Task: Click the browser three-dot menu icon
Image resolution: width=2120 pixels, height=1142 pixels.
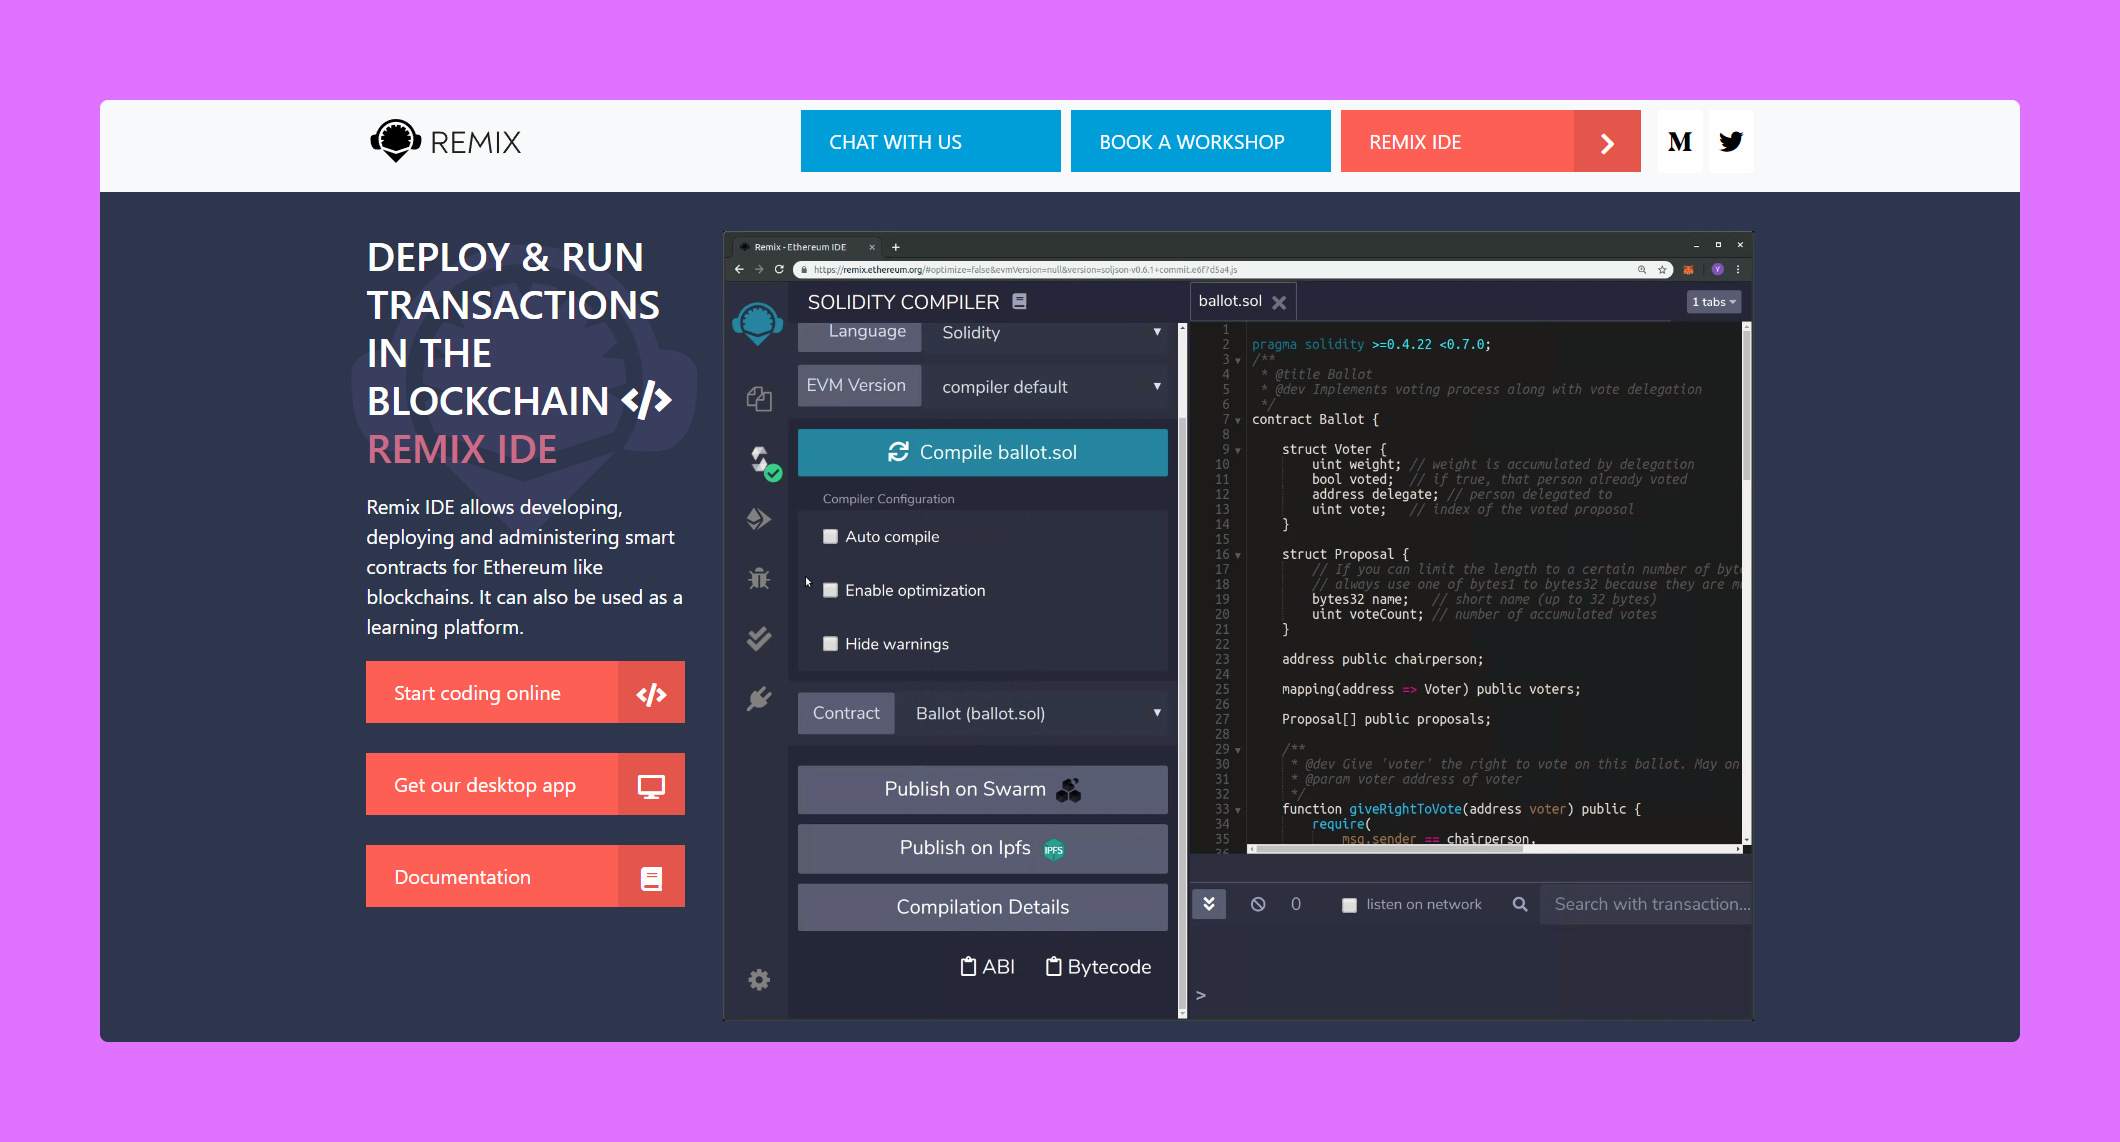Action: [x=1738, y=269]
